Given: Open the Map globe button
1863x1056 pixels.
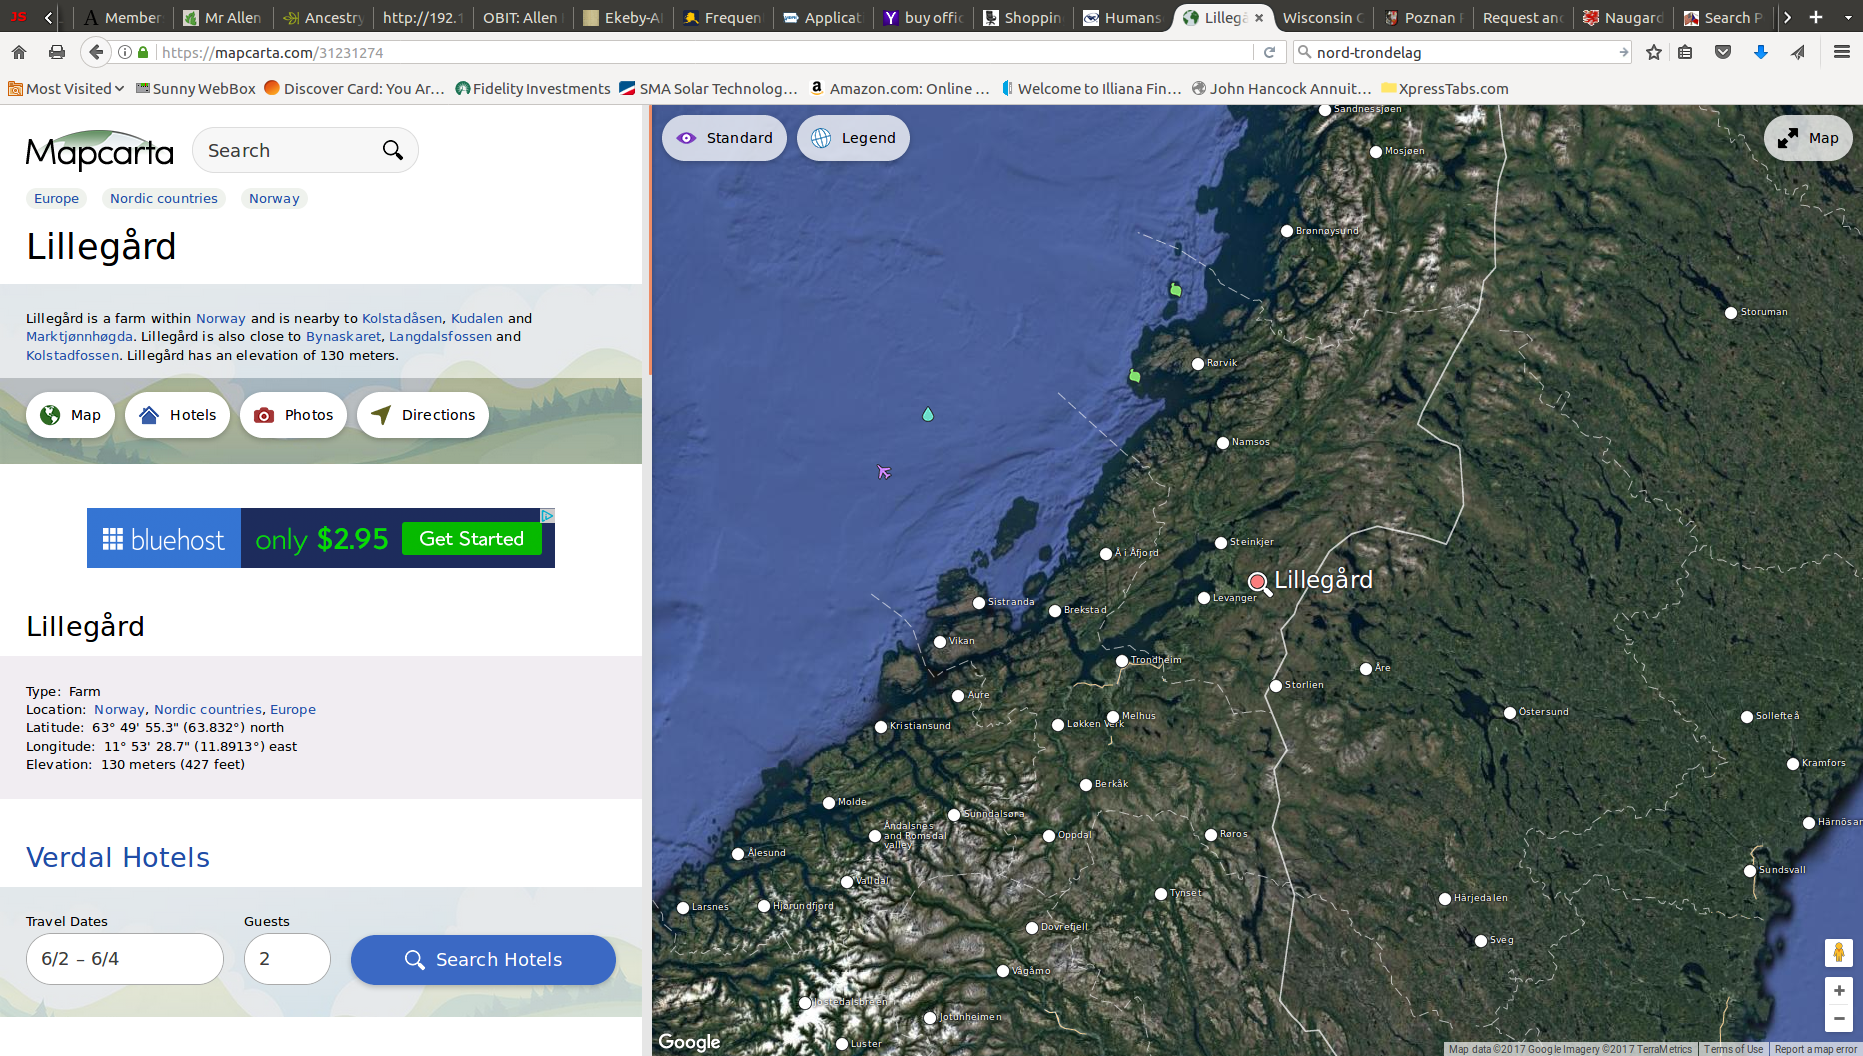Looking at the screenshot, I should click(x=70, y=415).
